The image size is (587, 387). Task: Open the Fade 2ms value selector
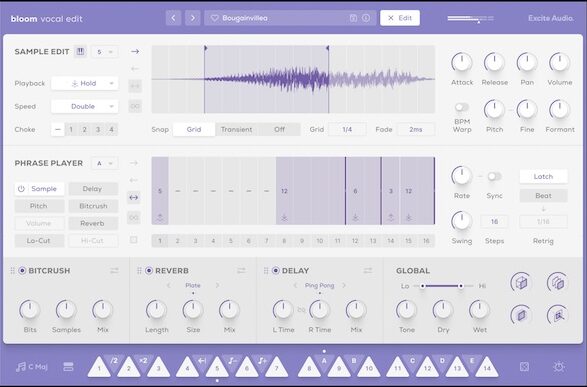[x=416, y=129]
